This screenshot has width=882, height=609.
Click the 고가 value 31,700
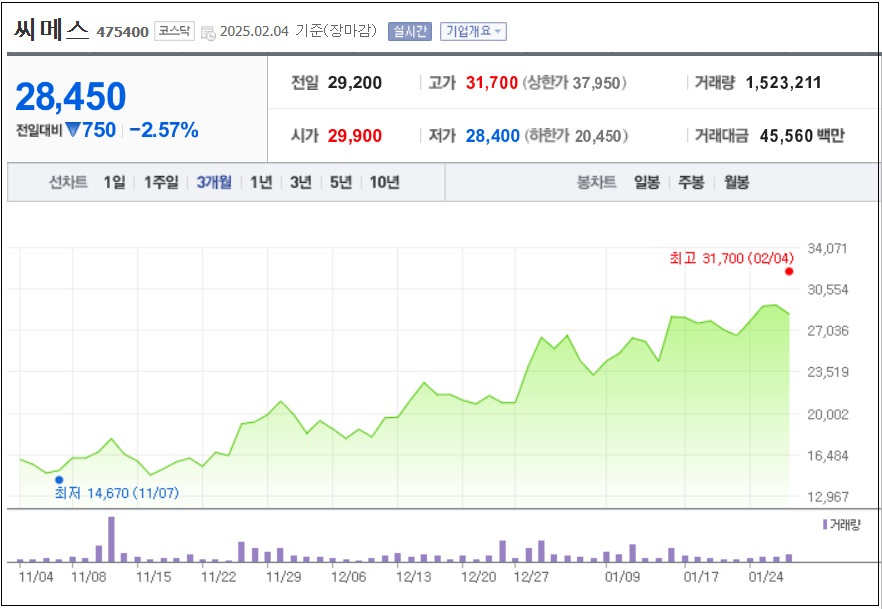click(492, 83)
